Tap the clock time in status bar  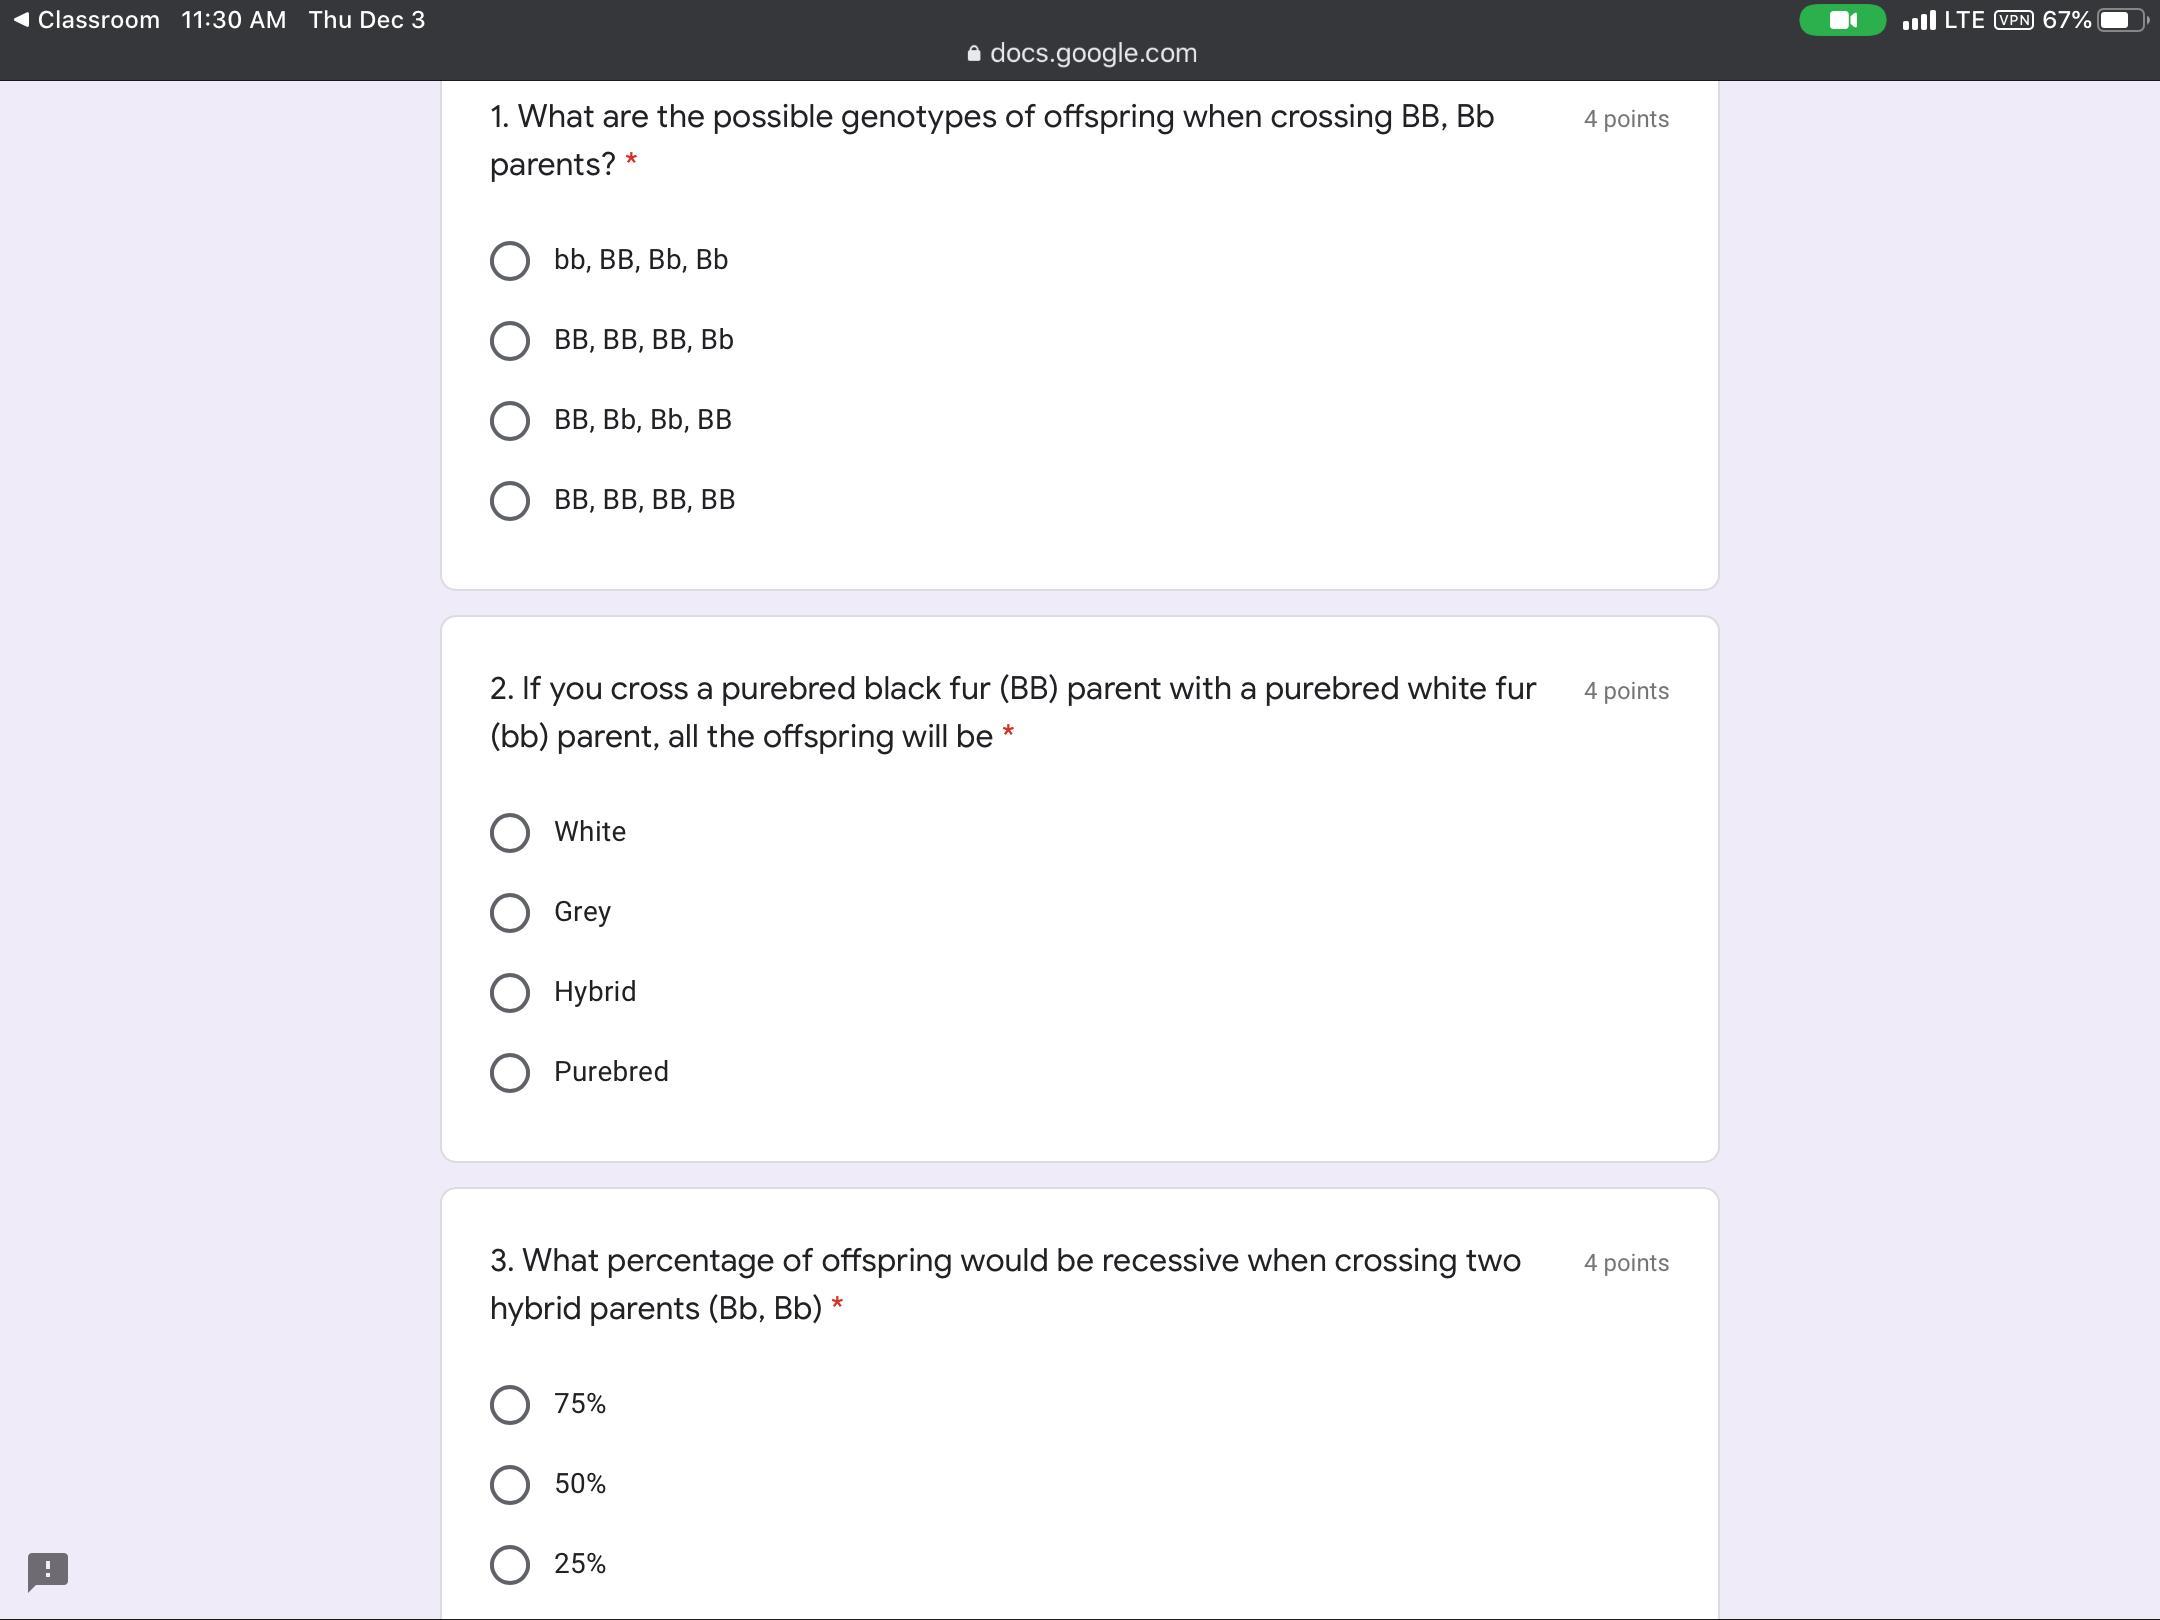tap(233, 20)
